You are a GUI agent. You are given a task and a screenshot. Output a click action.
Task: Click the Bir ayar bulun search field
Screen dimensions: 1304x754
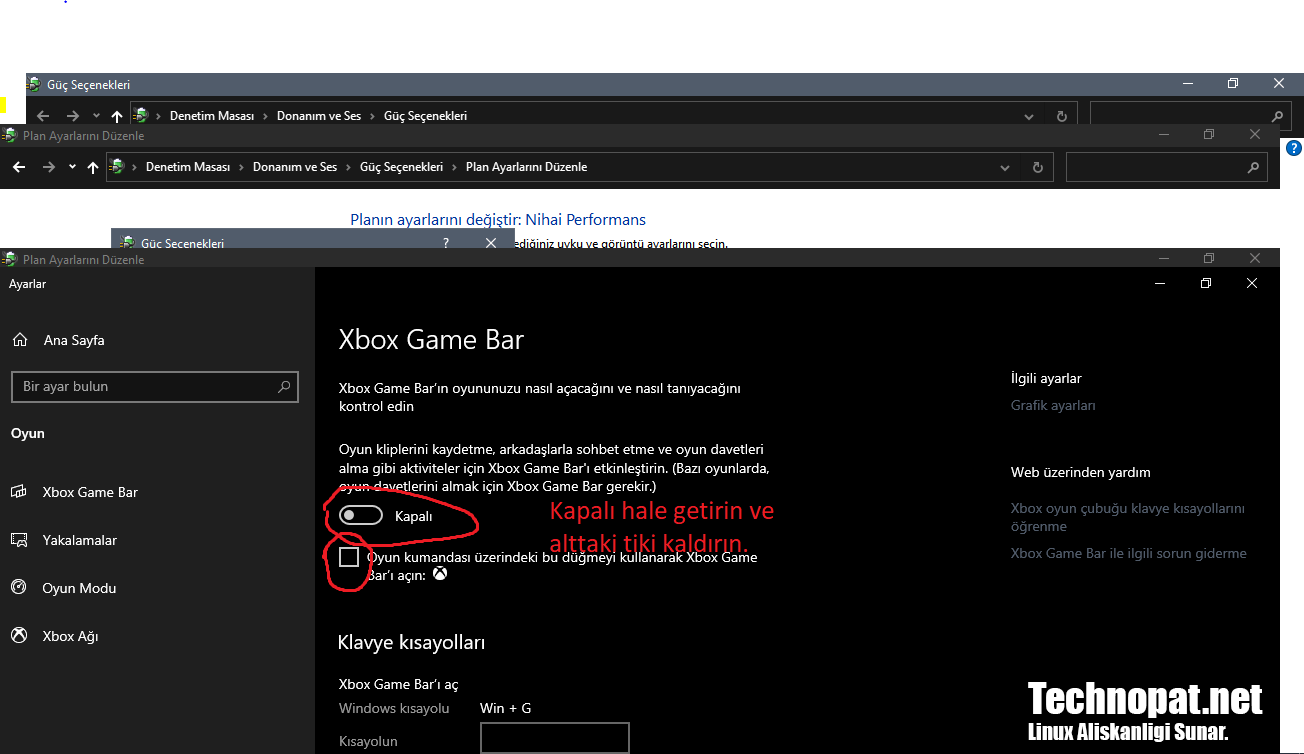pyautogui.click(x=155, y=386)
